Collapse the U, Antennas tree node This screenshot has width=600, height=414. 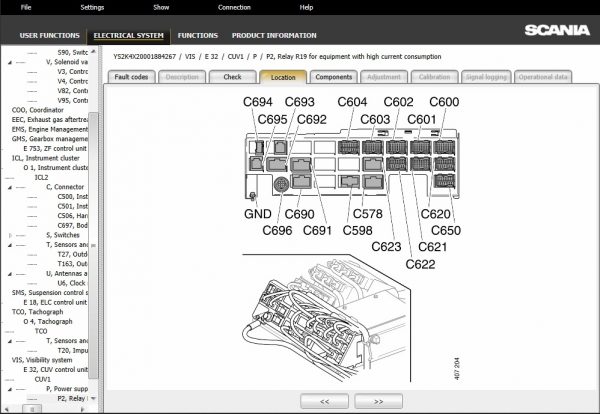pyautogui.click(x=10, y=274)
